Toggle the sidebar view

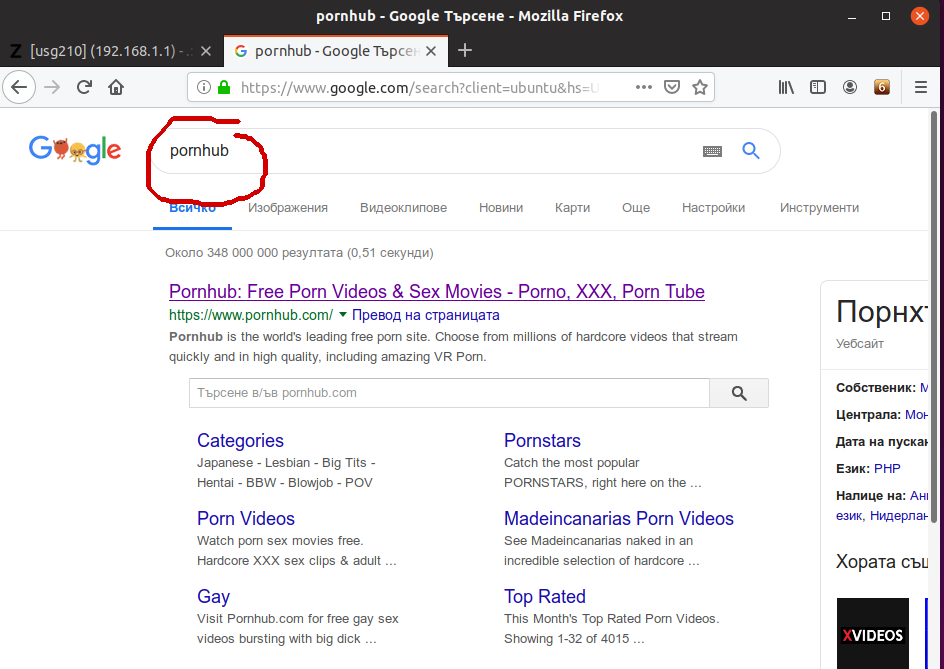[x=818, y=87]
